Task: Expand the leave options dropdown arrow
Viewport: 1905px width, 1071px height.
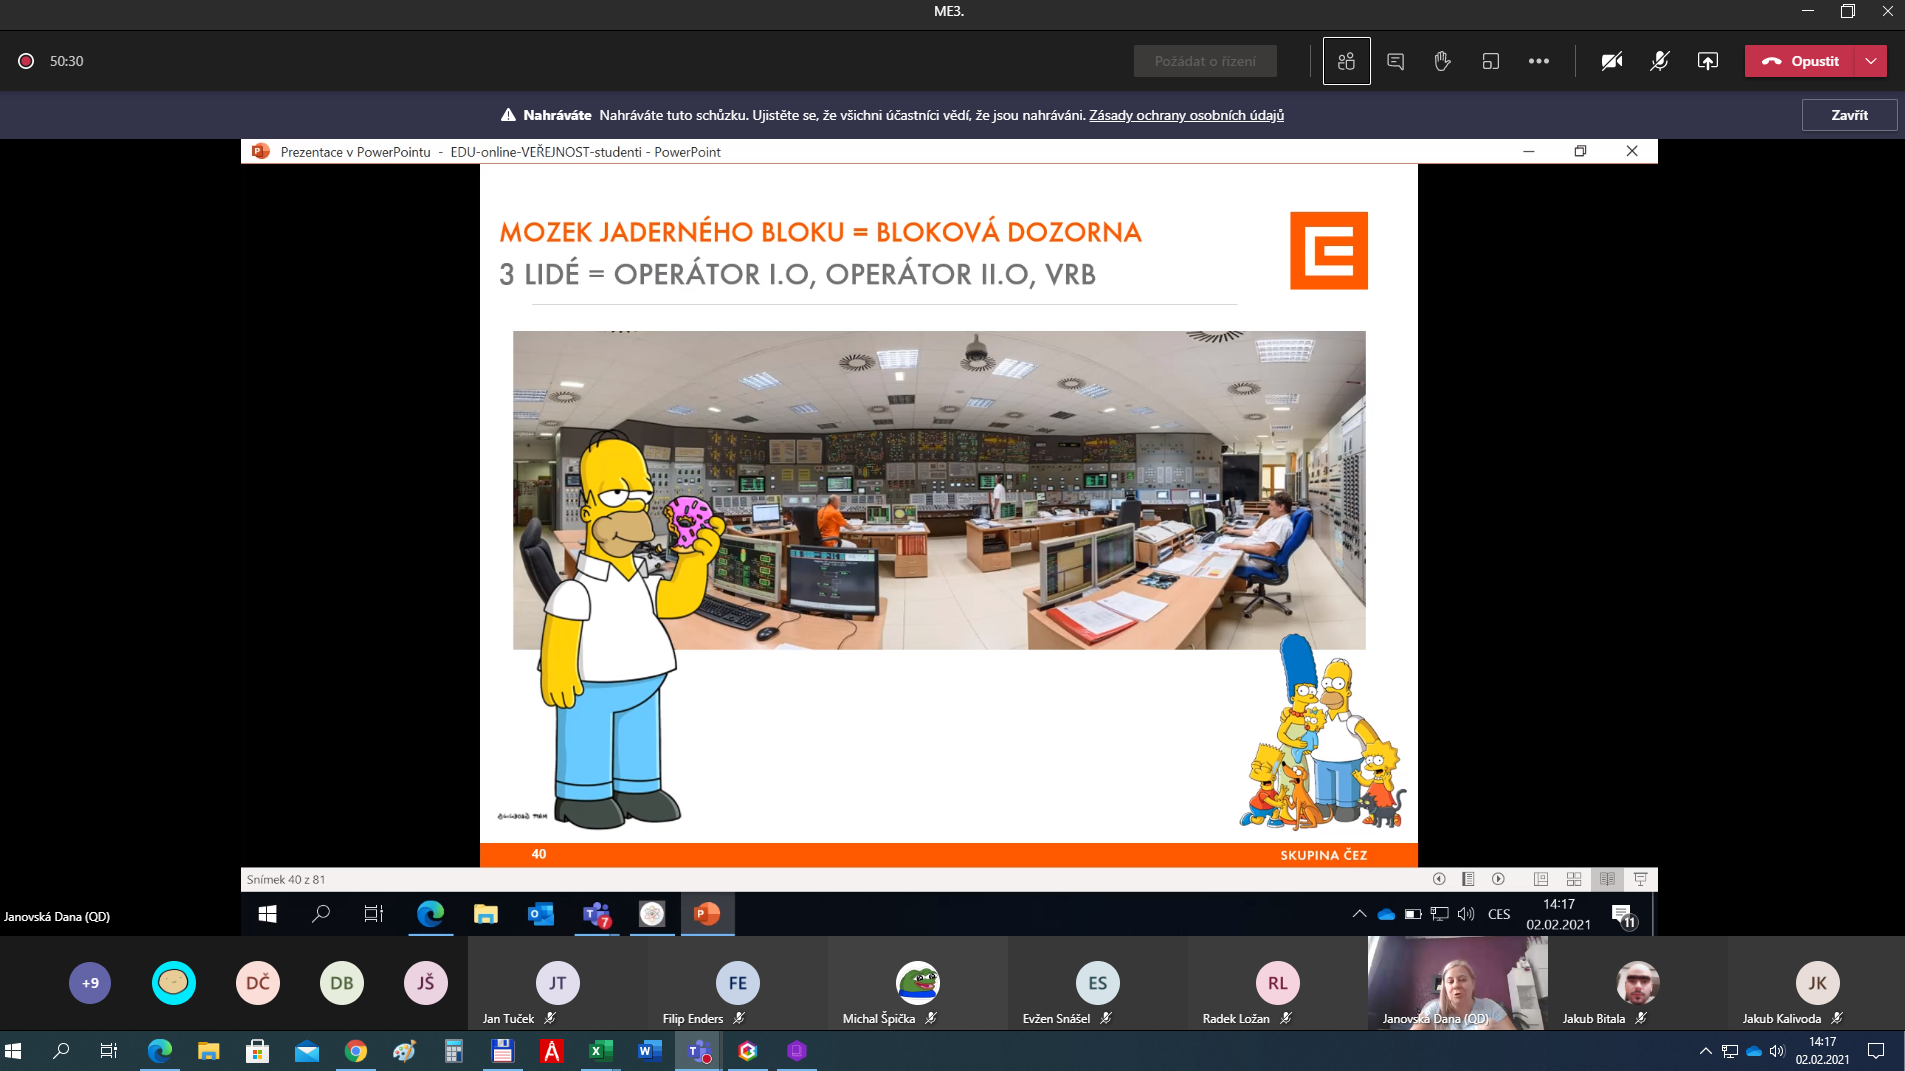Action: [1871, 61]
